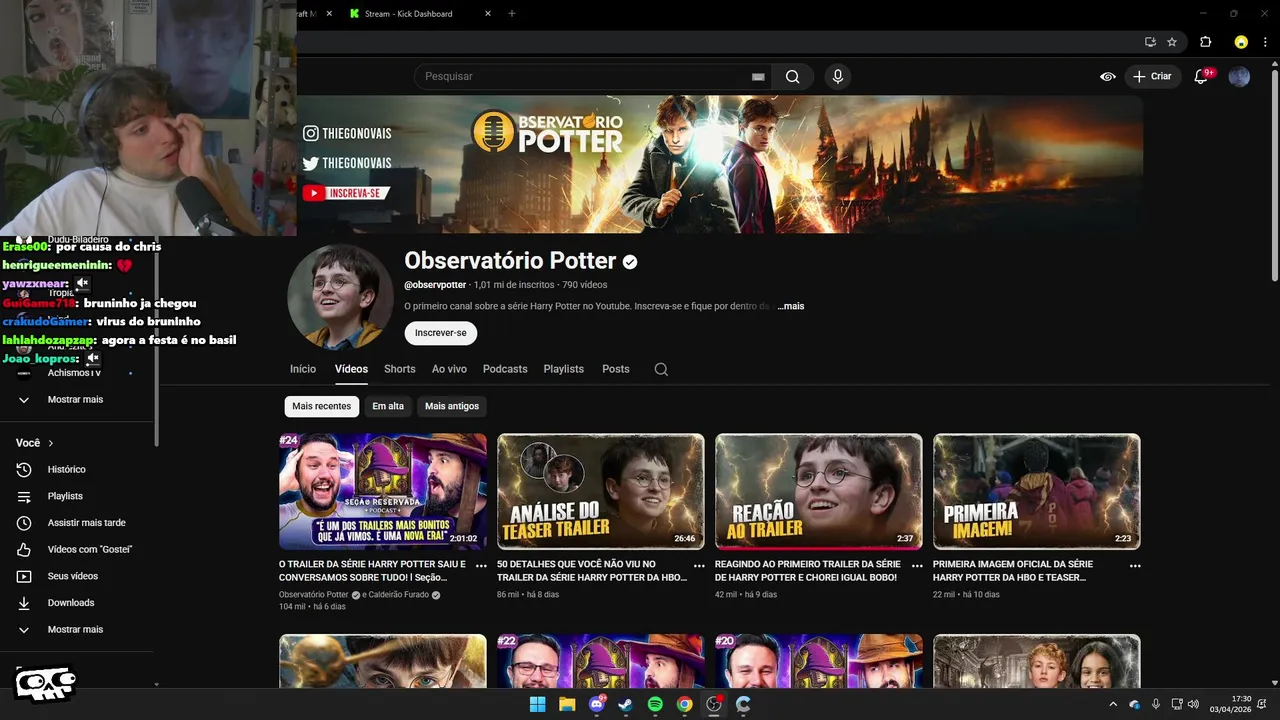The image size is (1280, 720).
Task: Close the Stream - Kick Dashboard tab
Action: [x=488, y=14]
